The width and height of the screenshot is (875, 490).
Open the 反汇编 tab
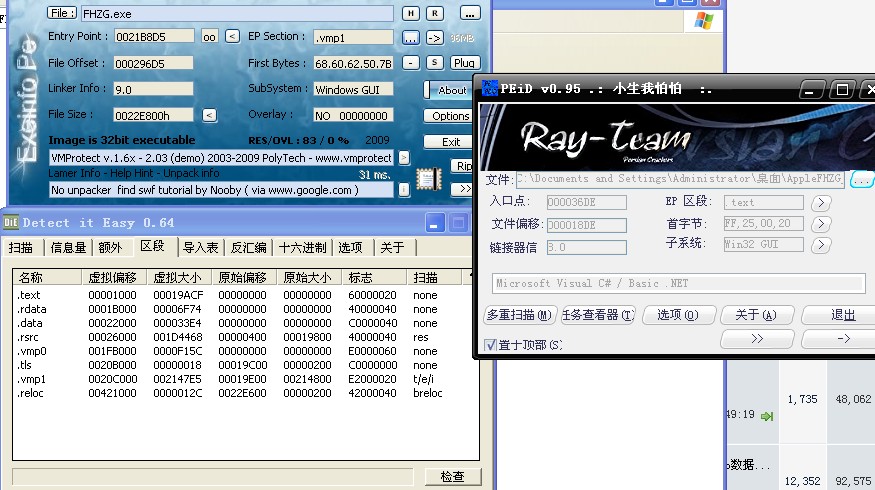click(248, 247)
